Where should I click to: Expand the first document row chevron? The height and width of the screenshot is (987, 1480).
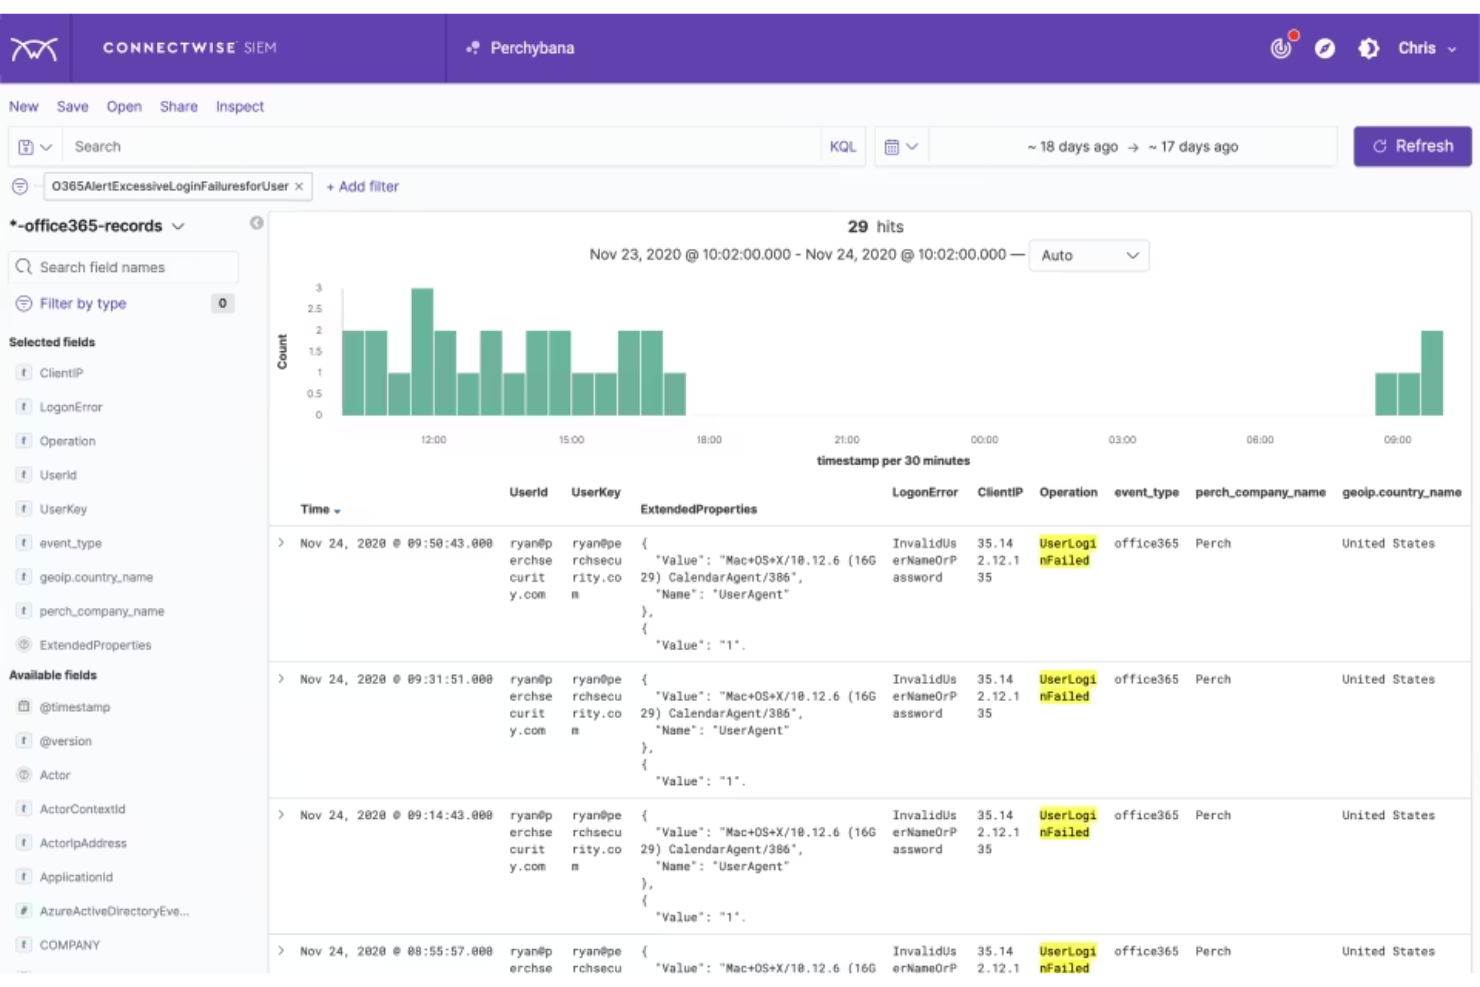(283, 543)
